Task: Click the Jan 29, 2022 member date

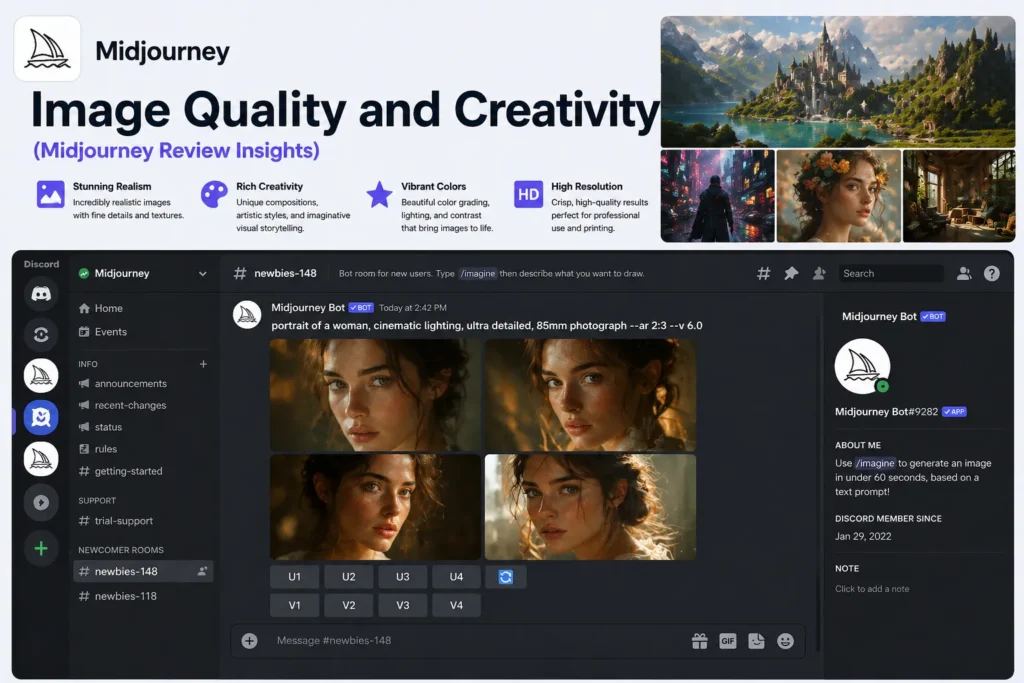Action: click(x=863, y=536)
